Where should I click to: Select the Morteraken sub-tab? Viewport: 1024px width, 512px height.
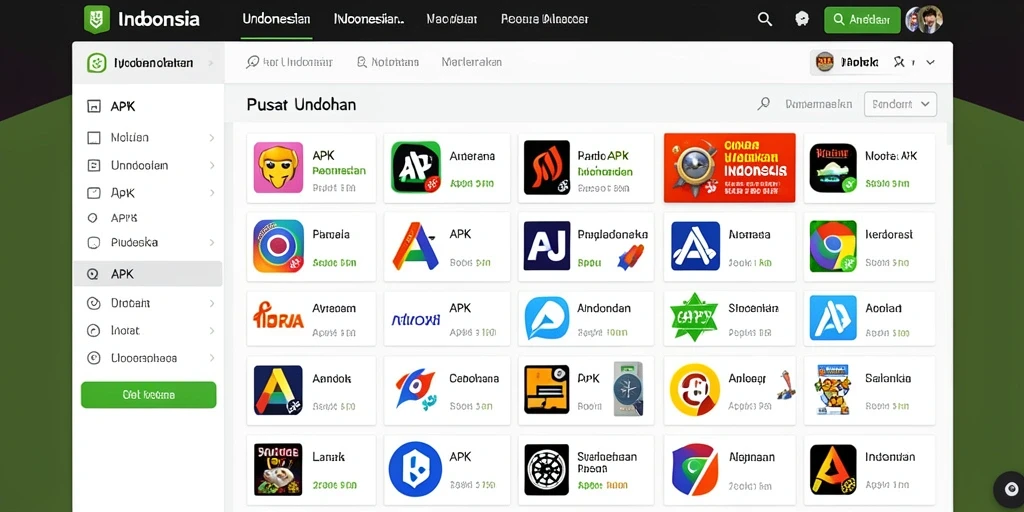472,62
